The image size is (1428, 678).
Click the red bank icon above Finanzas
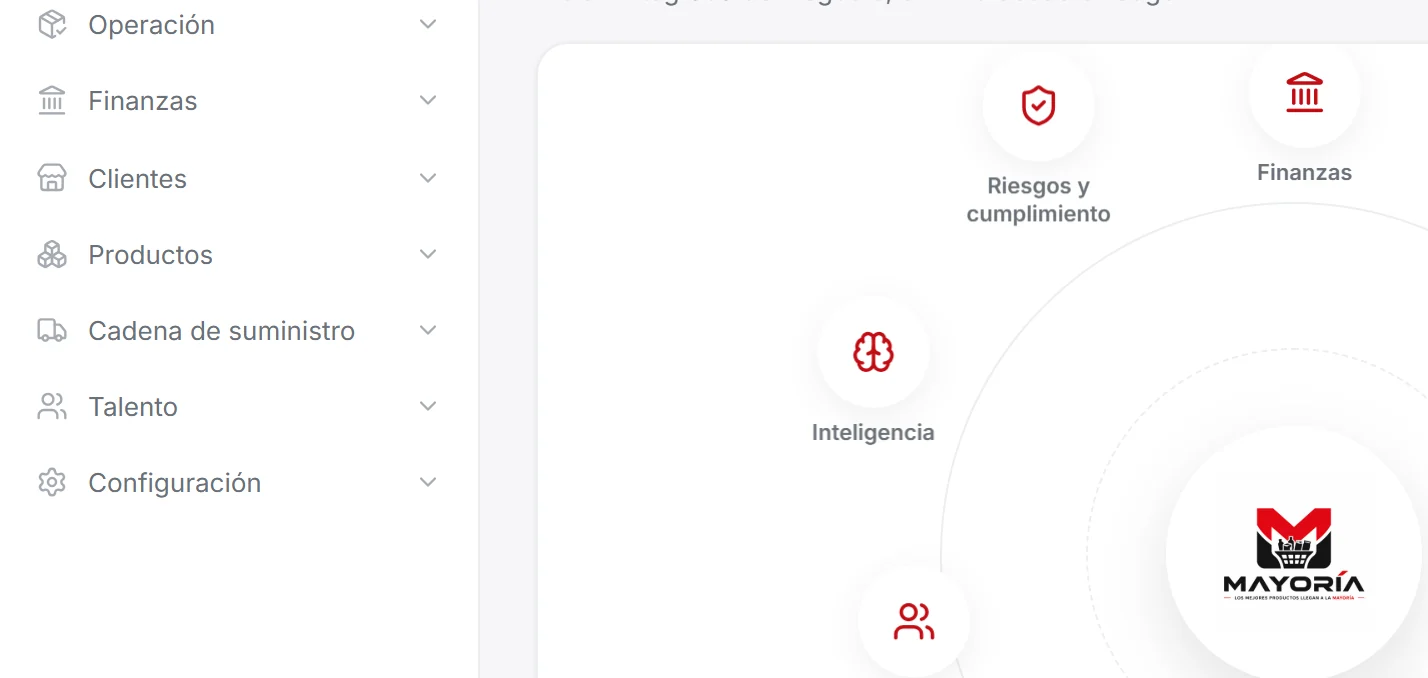1304,92
